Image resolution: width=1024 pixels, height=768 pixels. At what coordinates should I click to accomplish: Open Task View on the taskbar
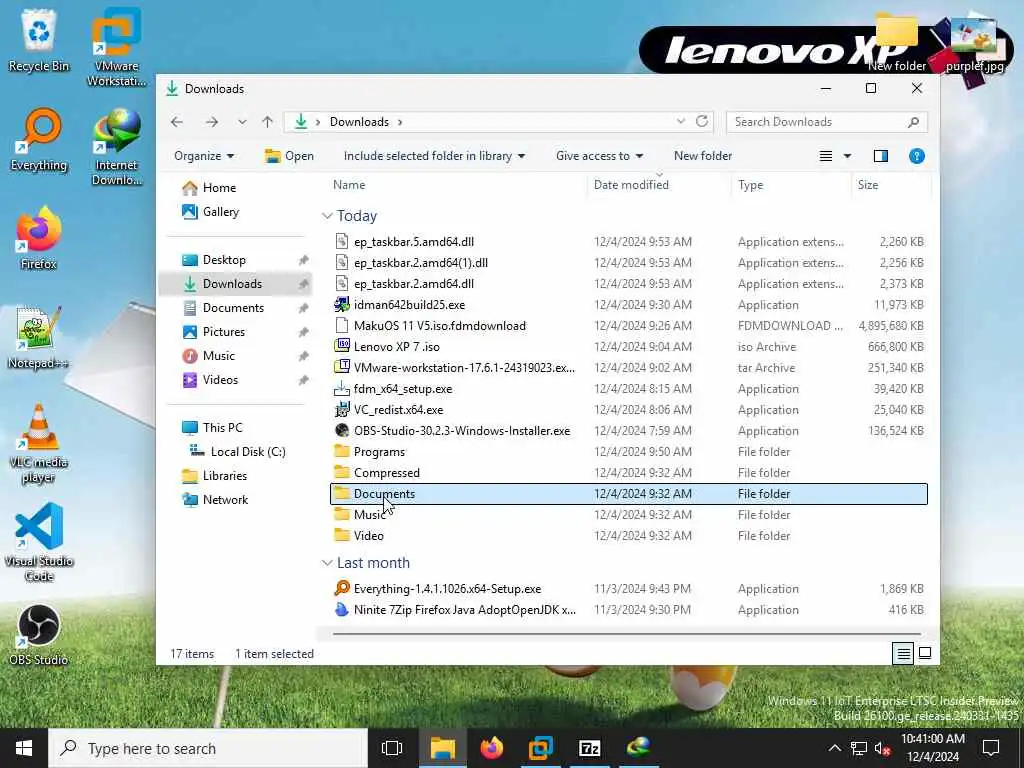[x=392, y=748]
